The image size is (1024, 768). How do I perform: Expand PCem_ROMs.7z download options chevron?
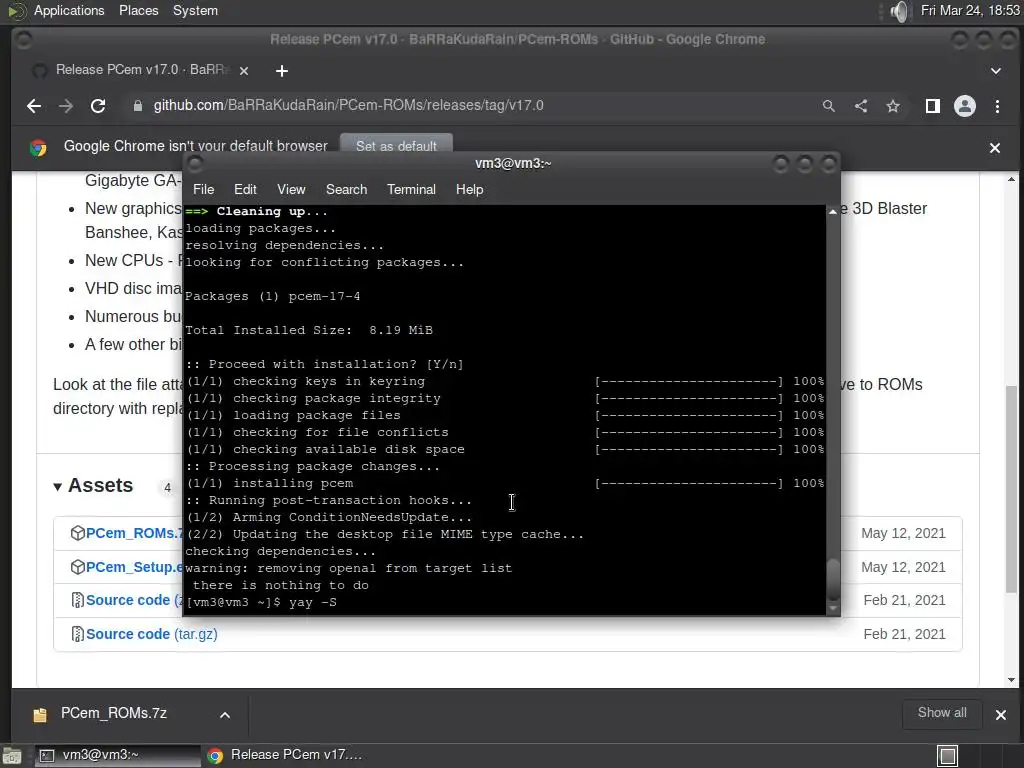click(225, 715)
